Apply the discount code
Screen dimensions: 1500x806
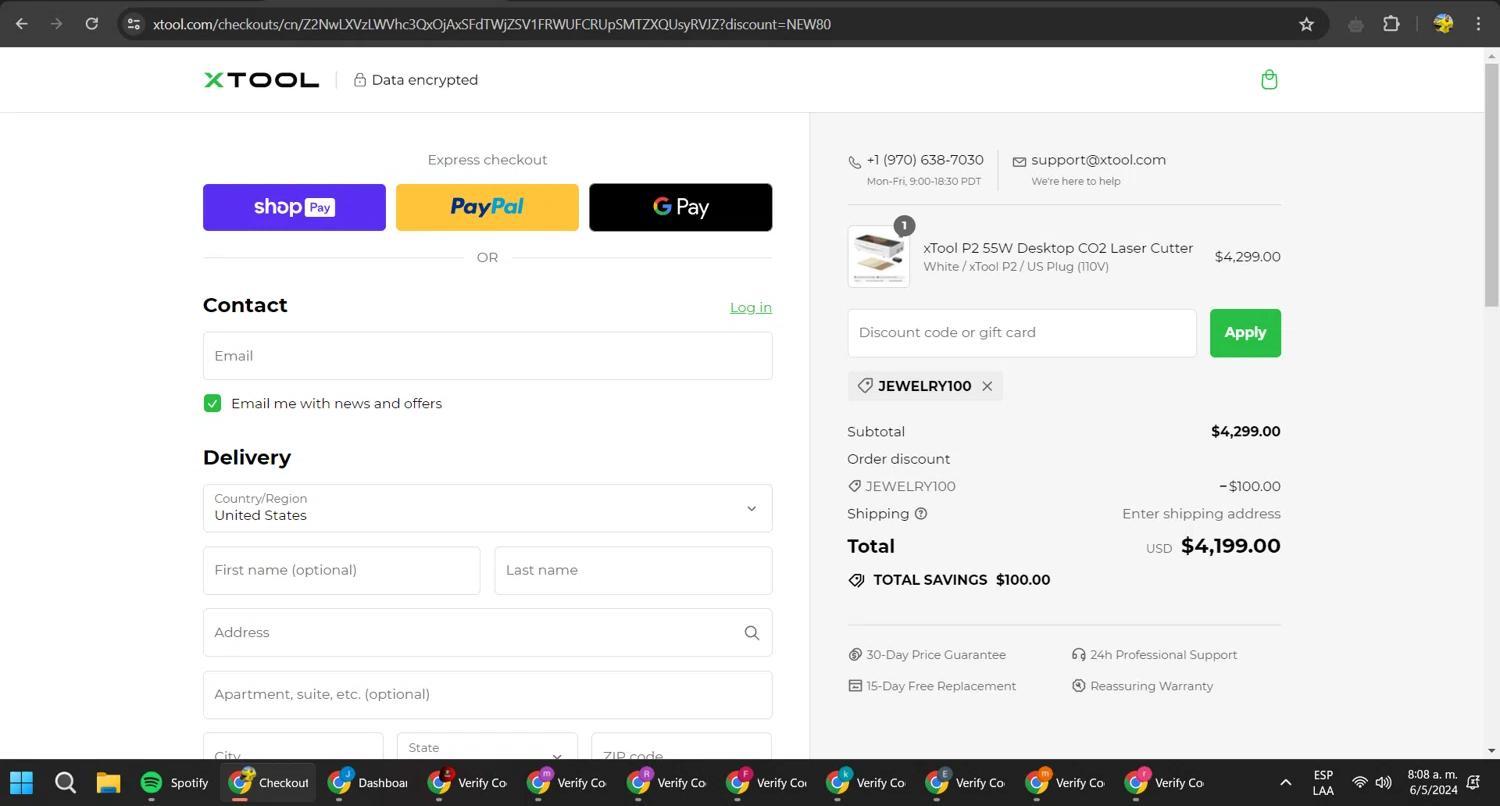point(1245,332)
